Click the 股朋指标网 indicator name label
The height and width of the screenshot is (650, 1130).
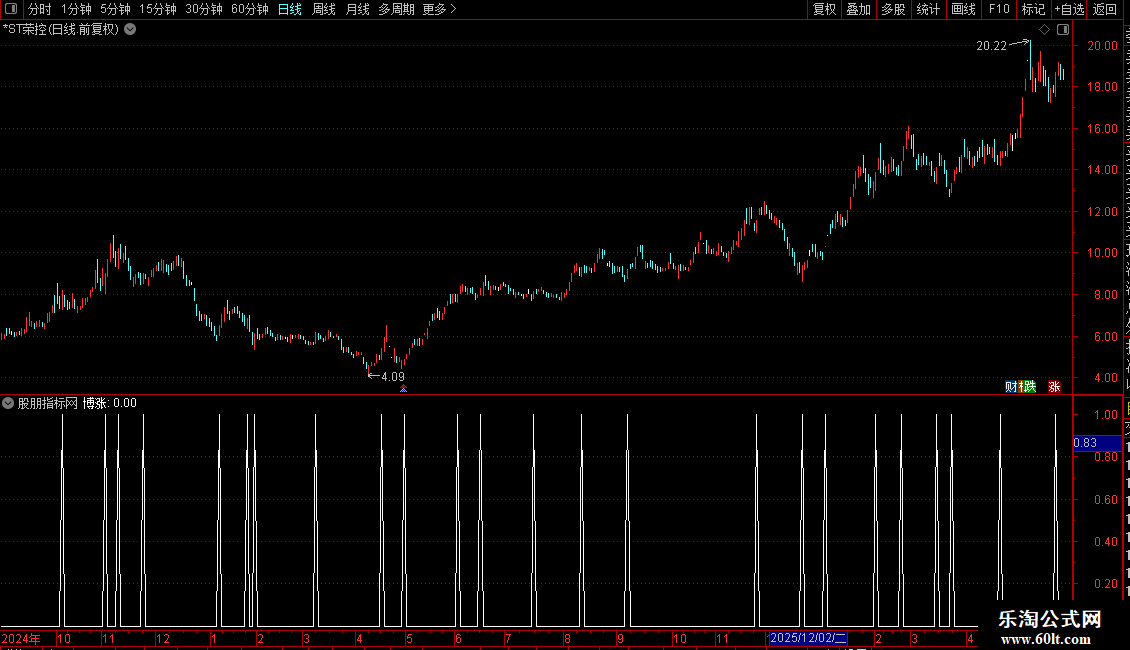(48, 403)
